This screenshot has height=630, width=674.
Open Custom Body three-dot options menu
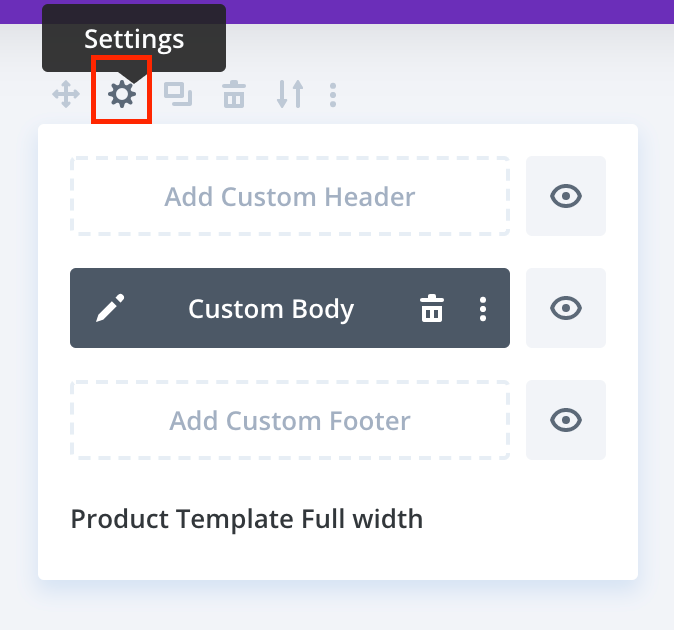pos(483,309)
